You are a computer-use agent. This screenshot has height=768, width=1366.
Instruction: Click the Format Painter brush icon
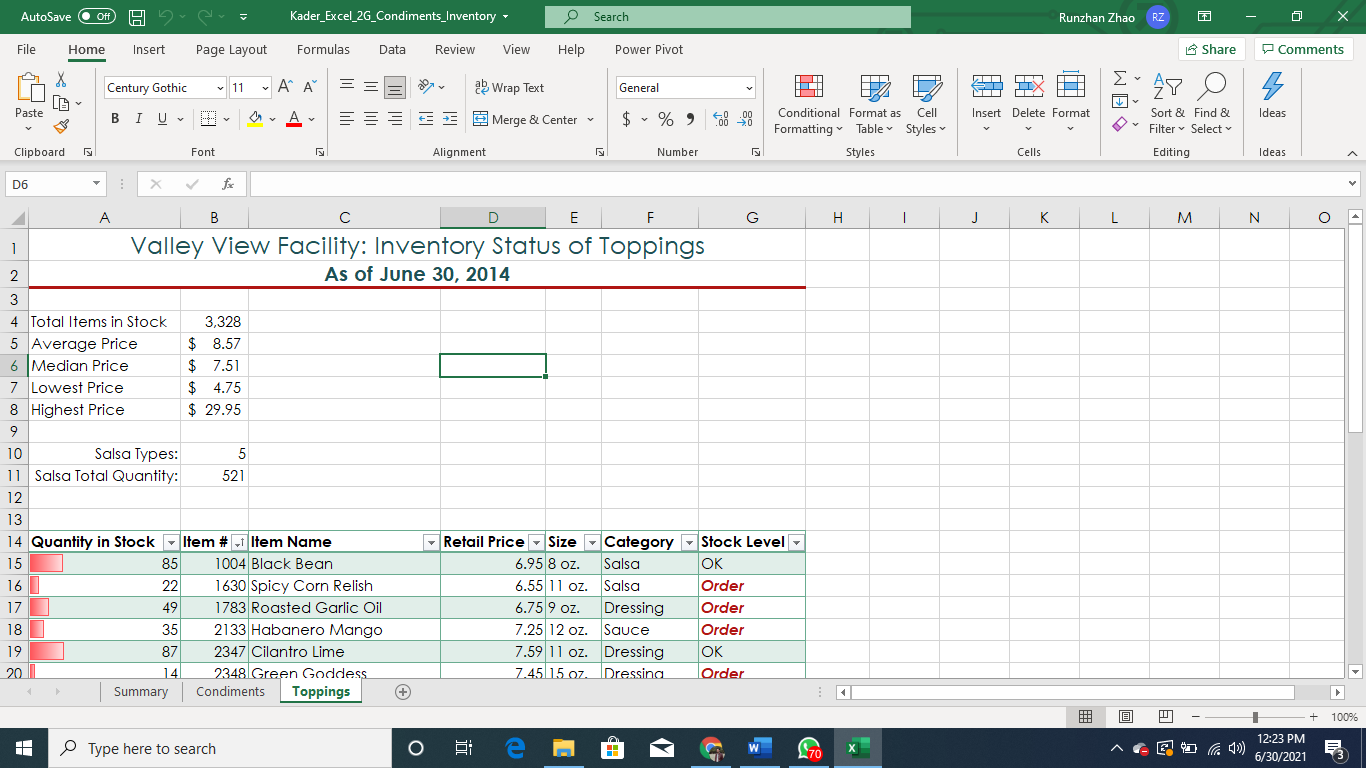click(61, 127)
